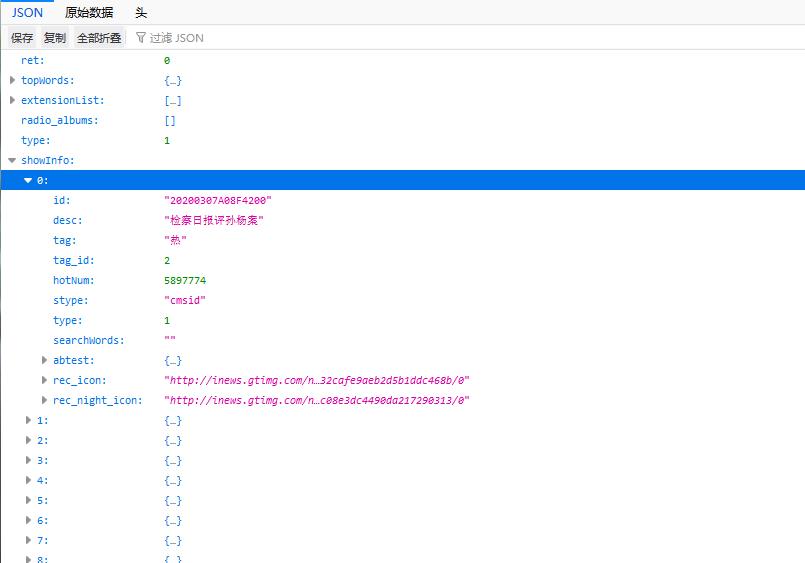This screenshot has height=563, width=805.
Task: Focus the 过滤 JSON filter field
Action: 200,38
